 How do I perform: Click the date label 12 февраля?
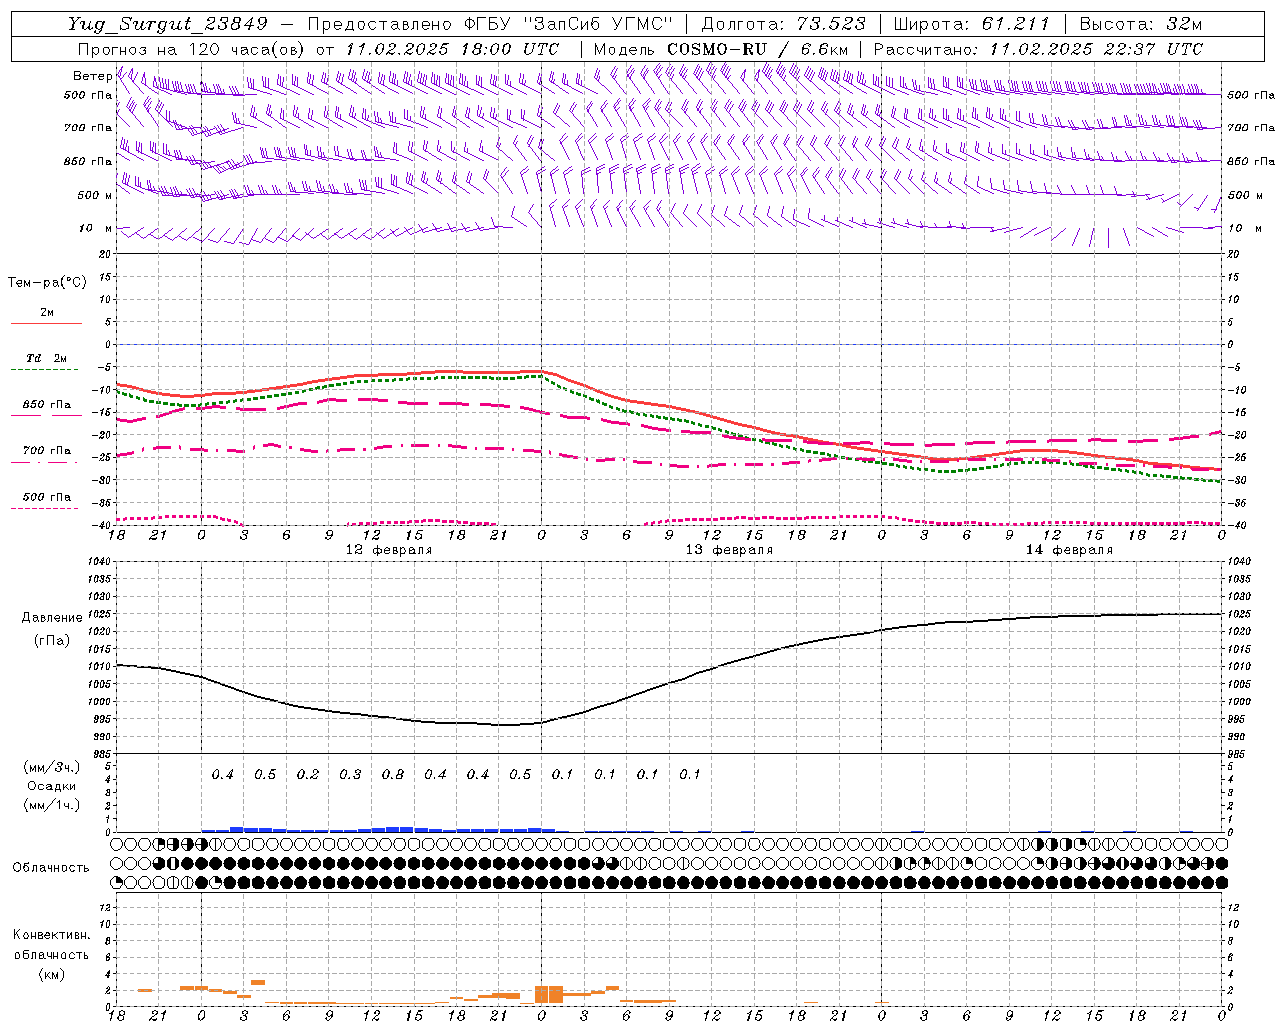(389, 550)
